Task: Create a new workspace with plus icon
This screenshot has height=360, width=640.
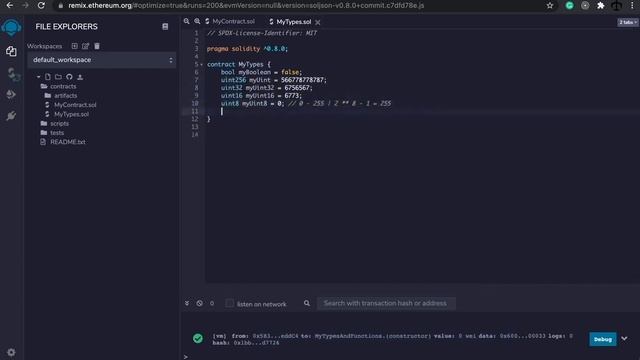Action: click(x=74, y=46)
